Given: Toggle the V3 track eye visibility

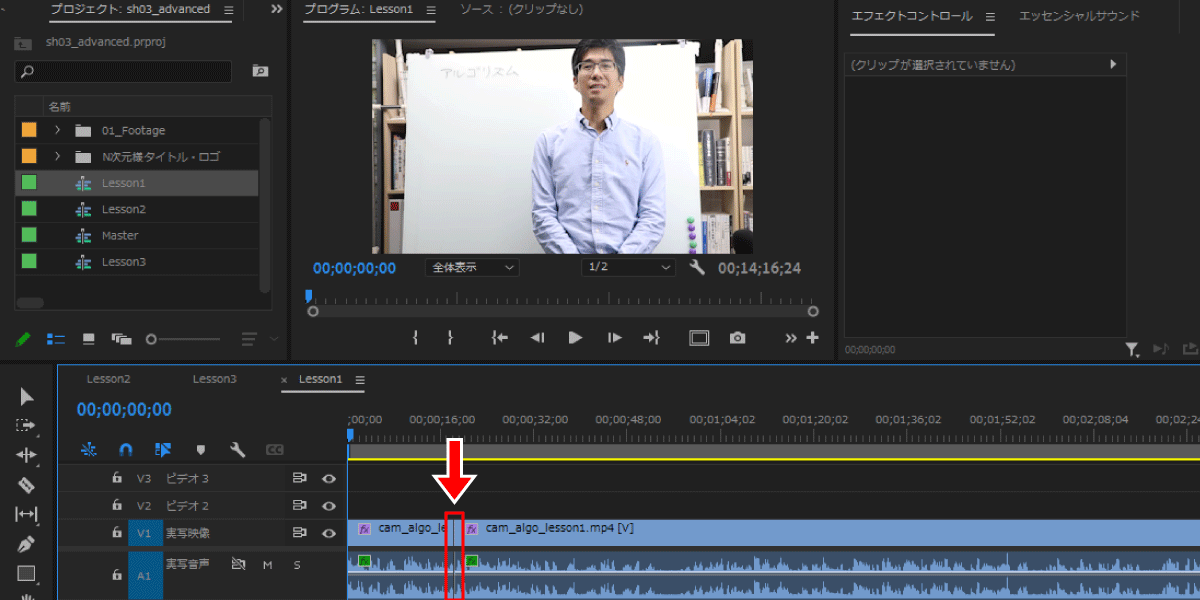Looking at the screenshot, I should [x=328, y=479].
